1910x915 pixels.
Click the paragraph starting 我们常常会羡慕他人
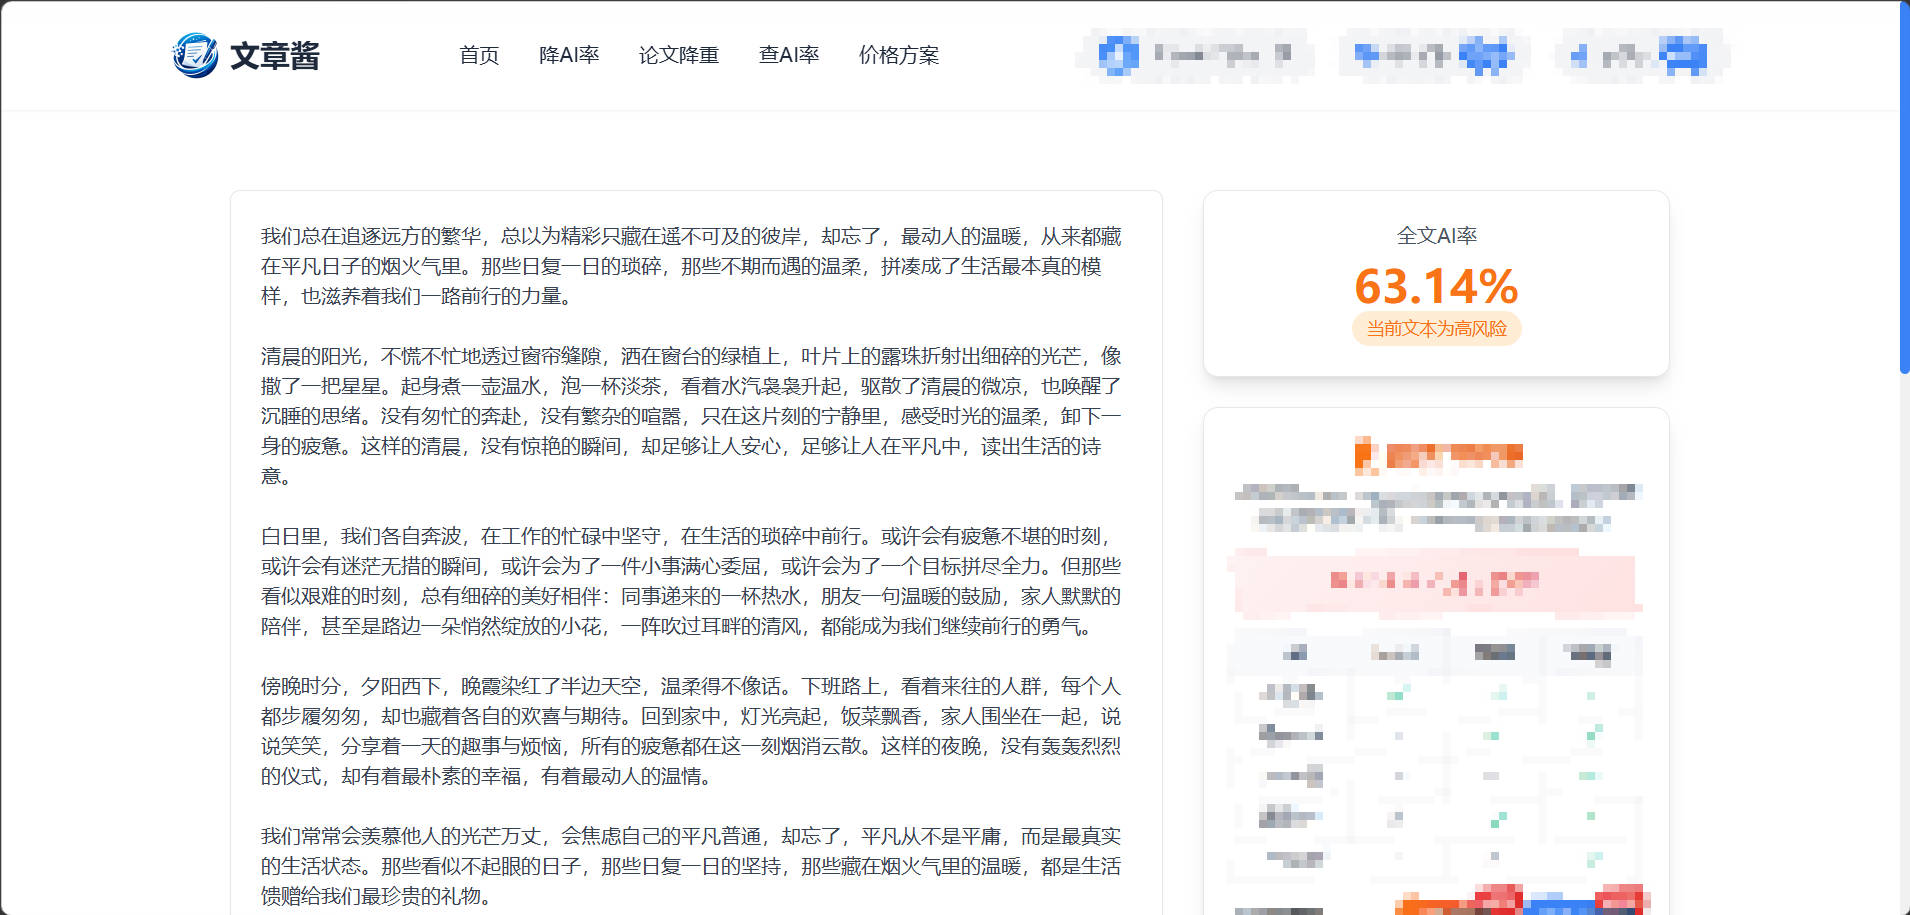(x=691, y=866)
